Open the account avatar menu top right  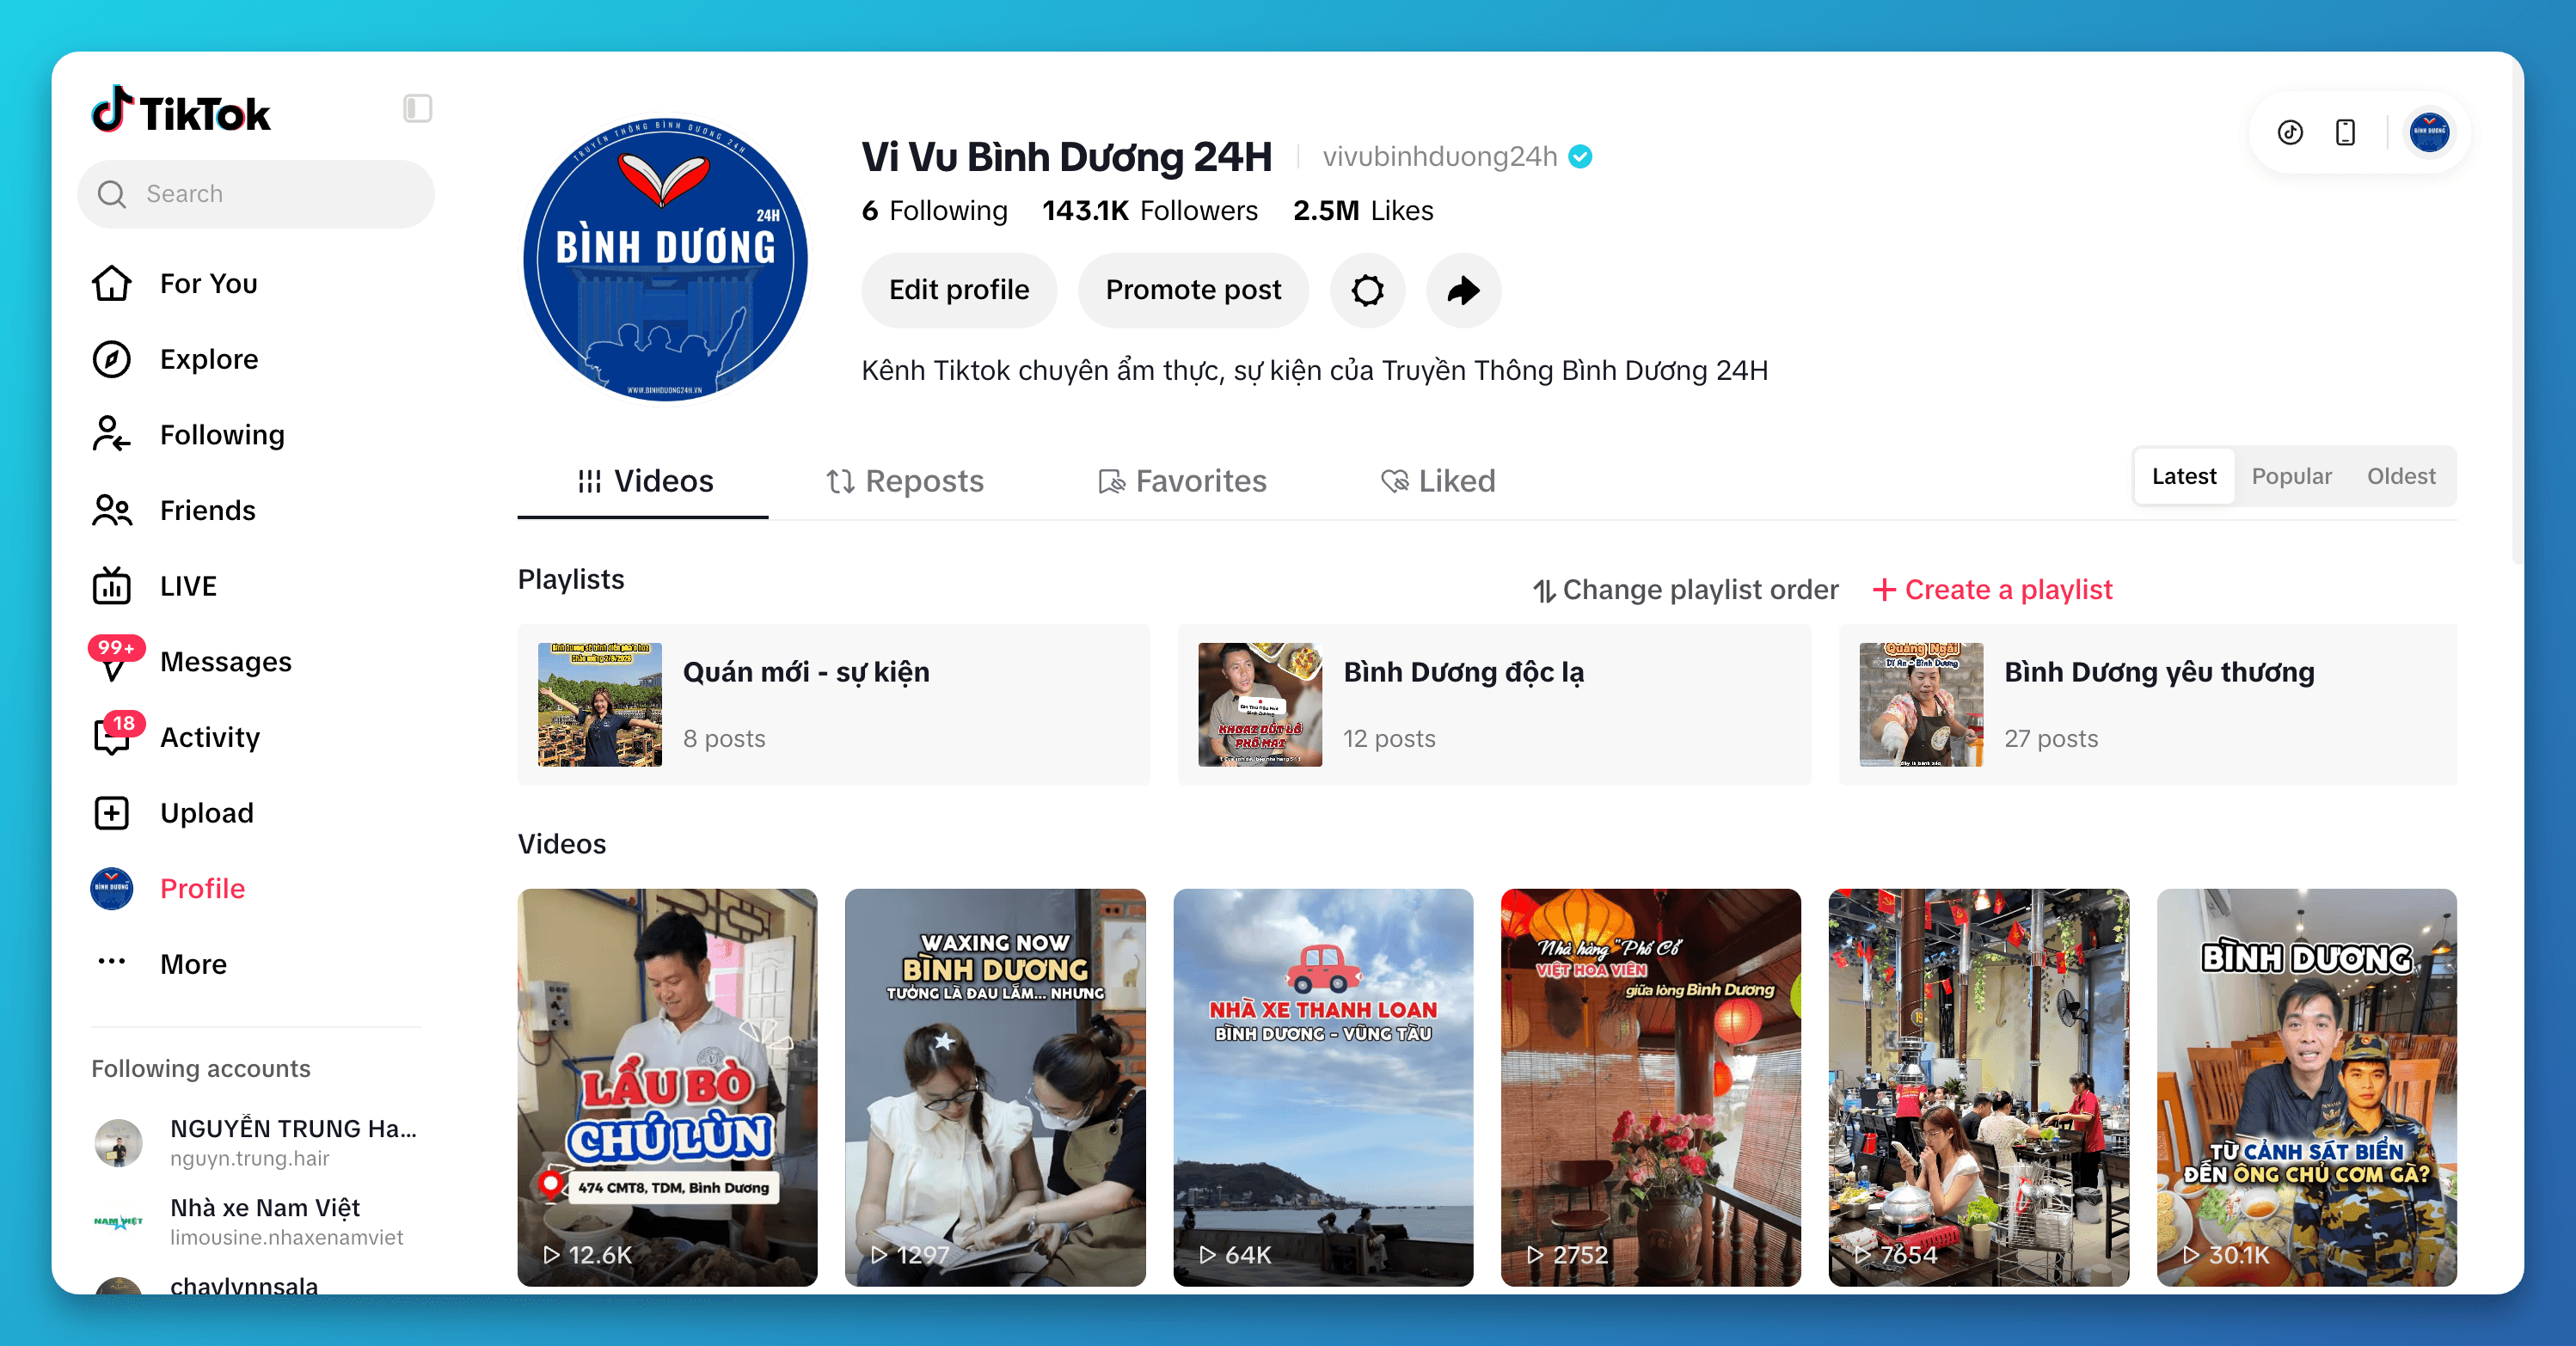[x=2429, y=132]
